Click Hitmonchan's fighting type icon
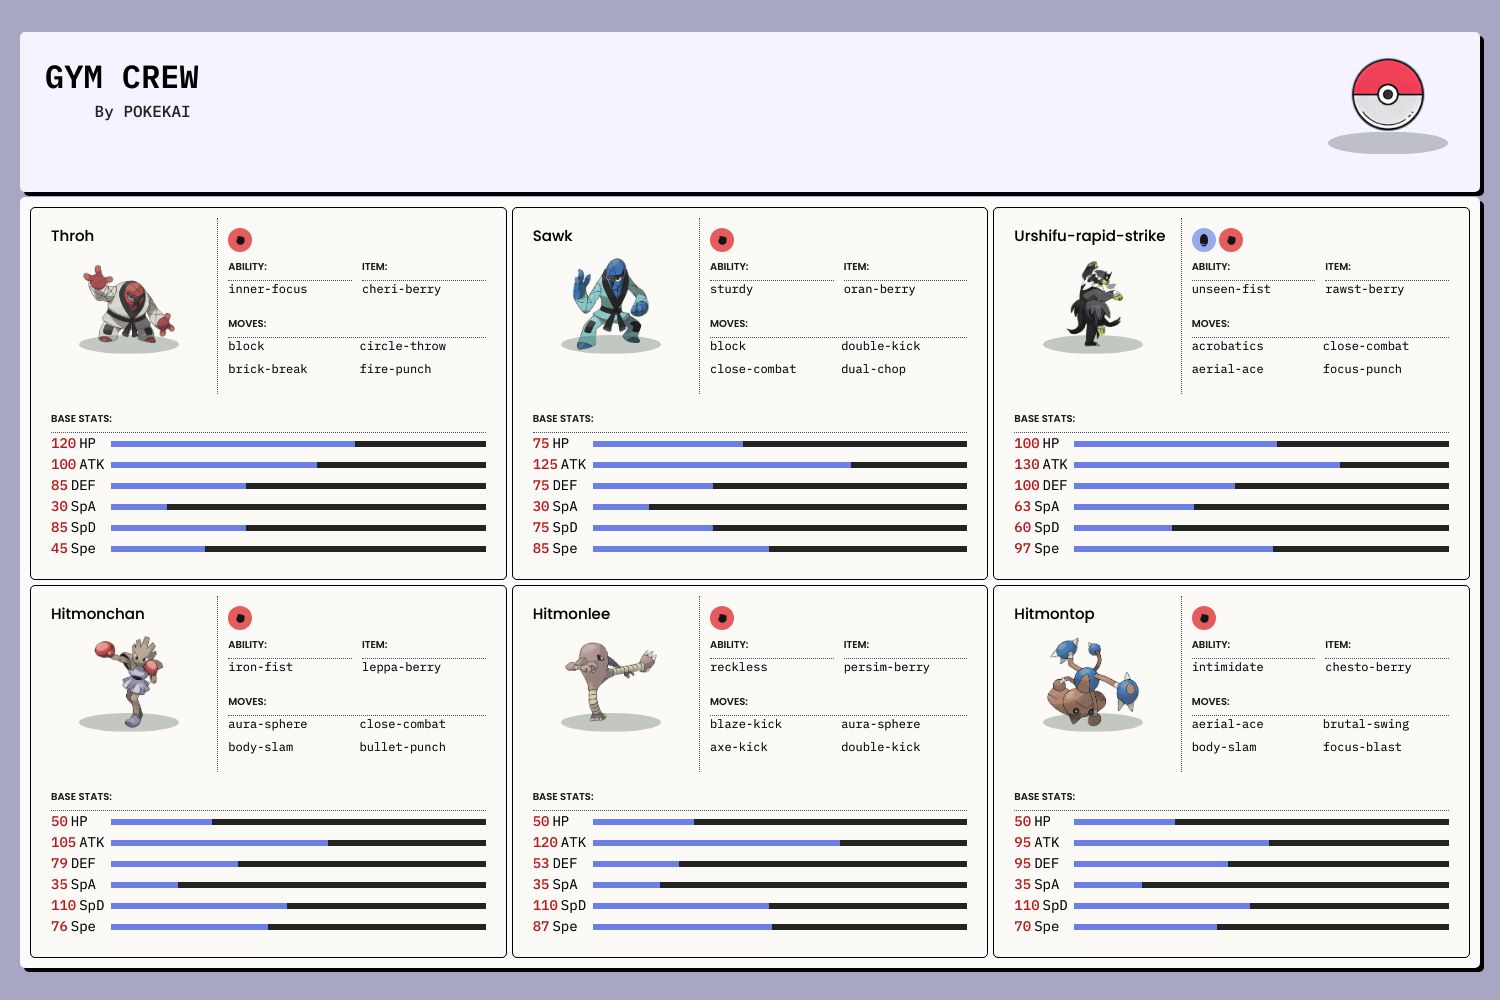The width and height of the screenshot is (1500, 1000). pos(240,618)
